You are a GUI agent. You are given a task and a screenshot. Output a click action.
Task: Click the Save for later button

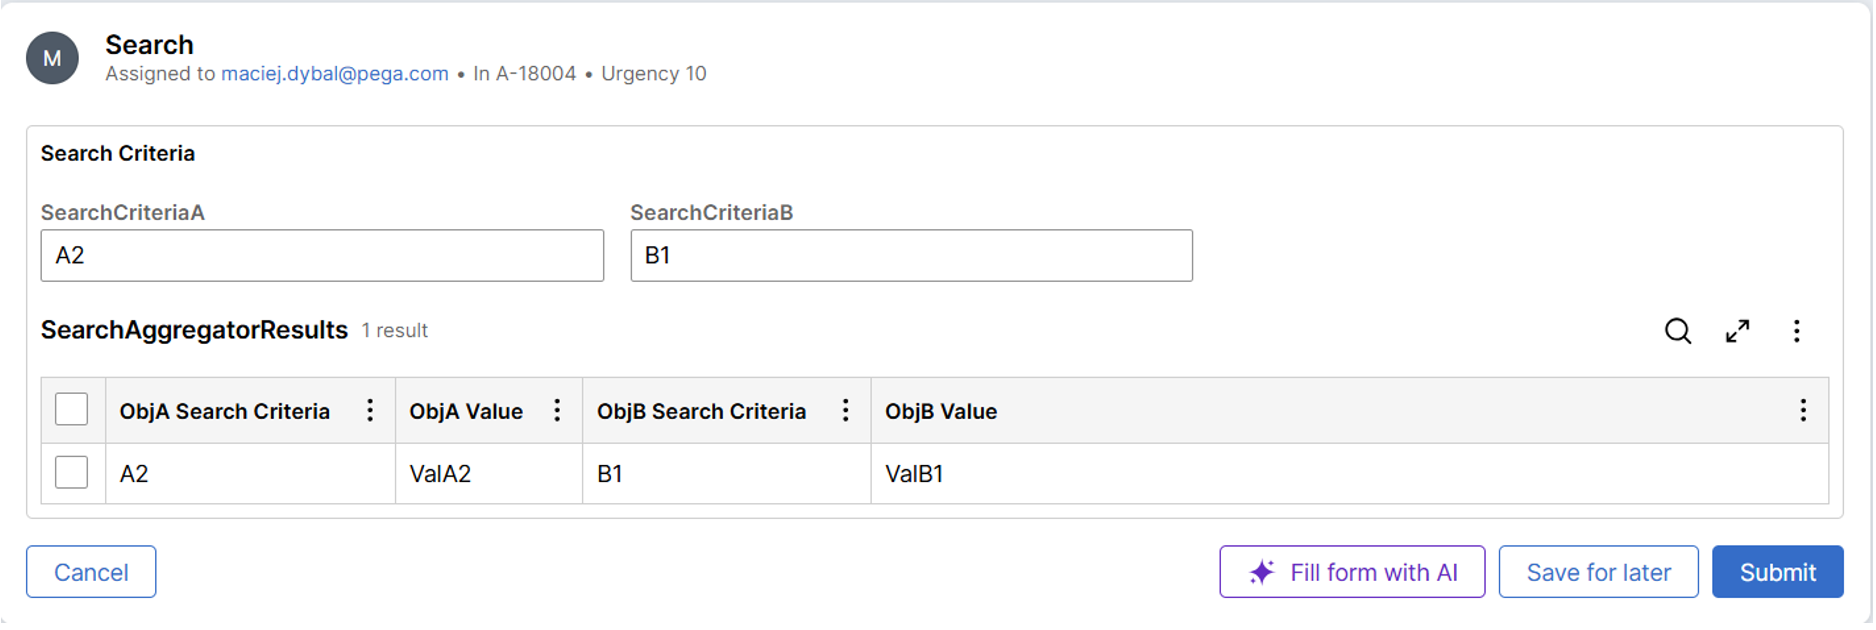click(x=1599, y=573)
